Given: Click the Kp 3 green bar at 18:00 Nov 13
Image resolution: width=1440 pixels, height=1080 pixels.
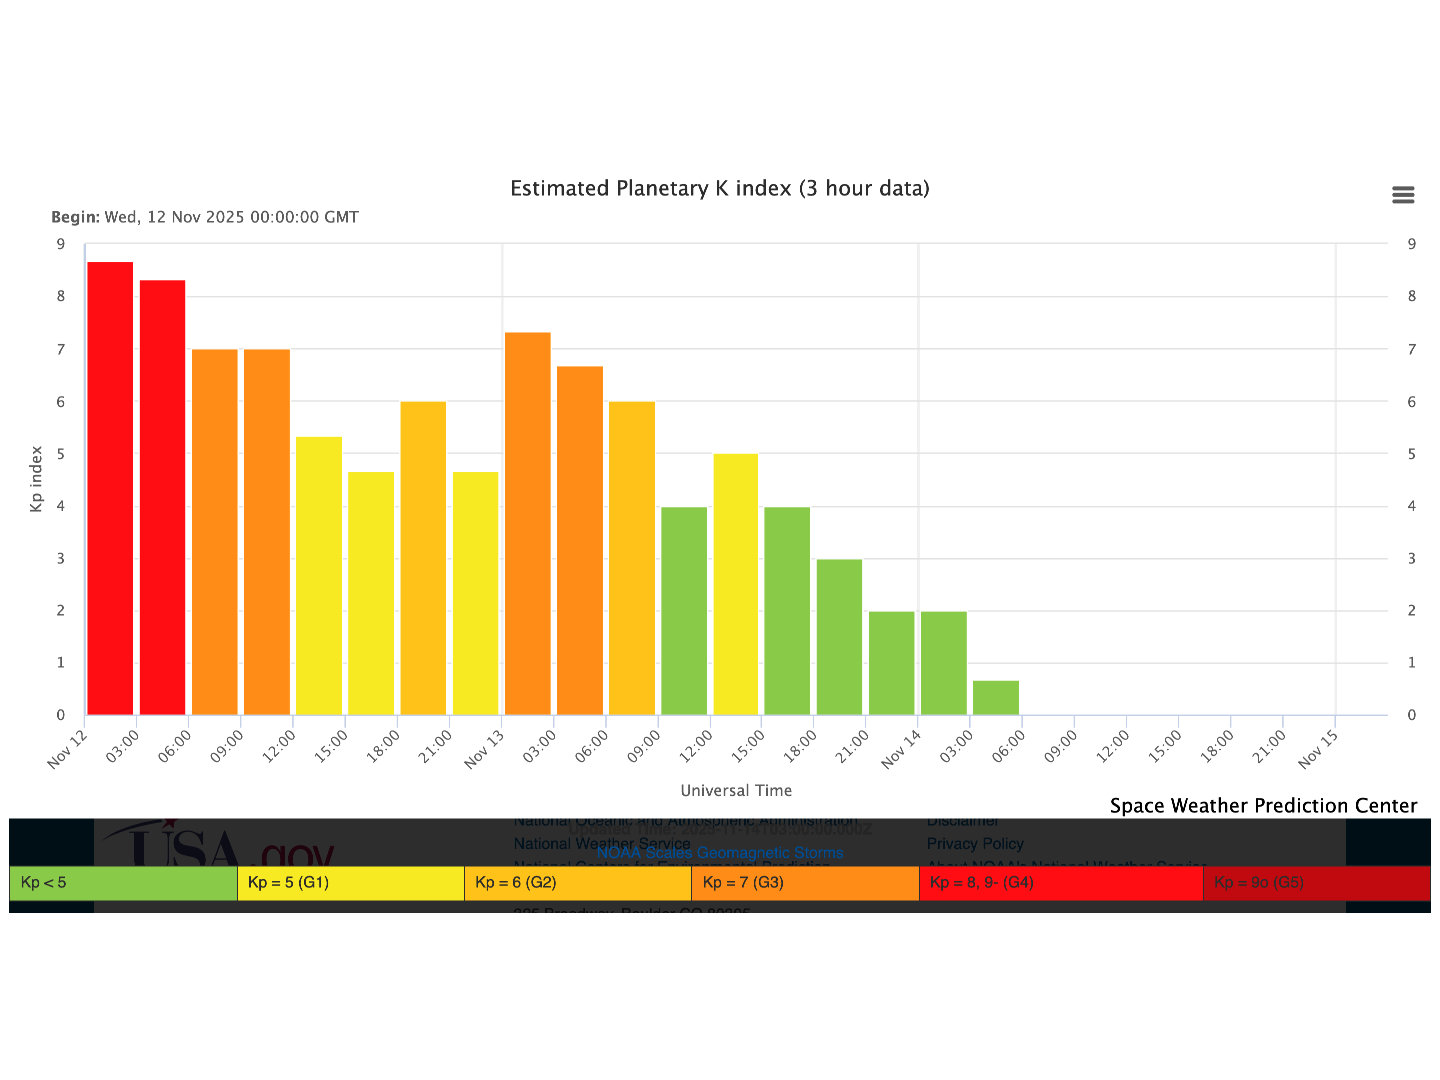Looking at the screenshot, I should point(839,637).
